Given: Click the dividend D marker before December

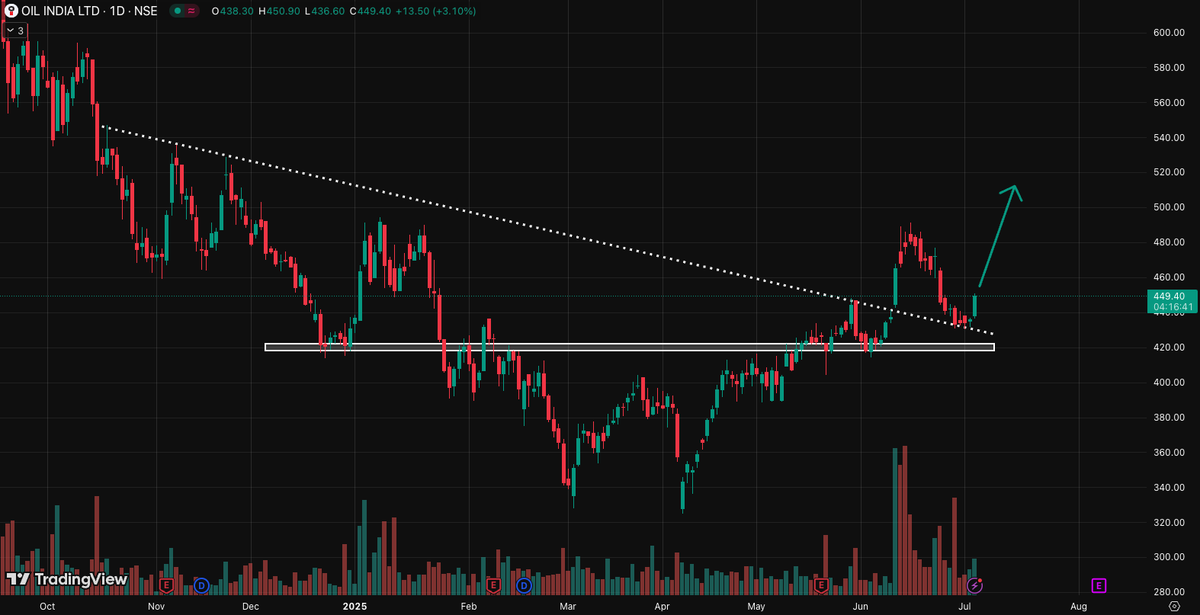Looking at the screenshot, I should click(x=201, y=584).
